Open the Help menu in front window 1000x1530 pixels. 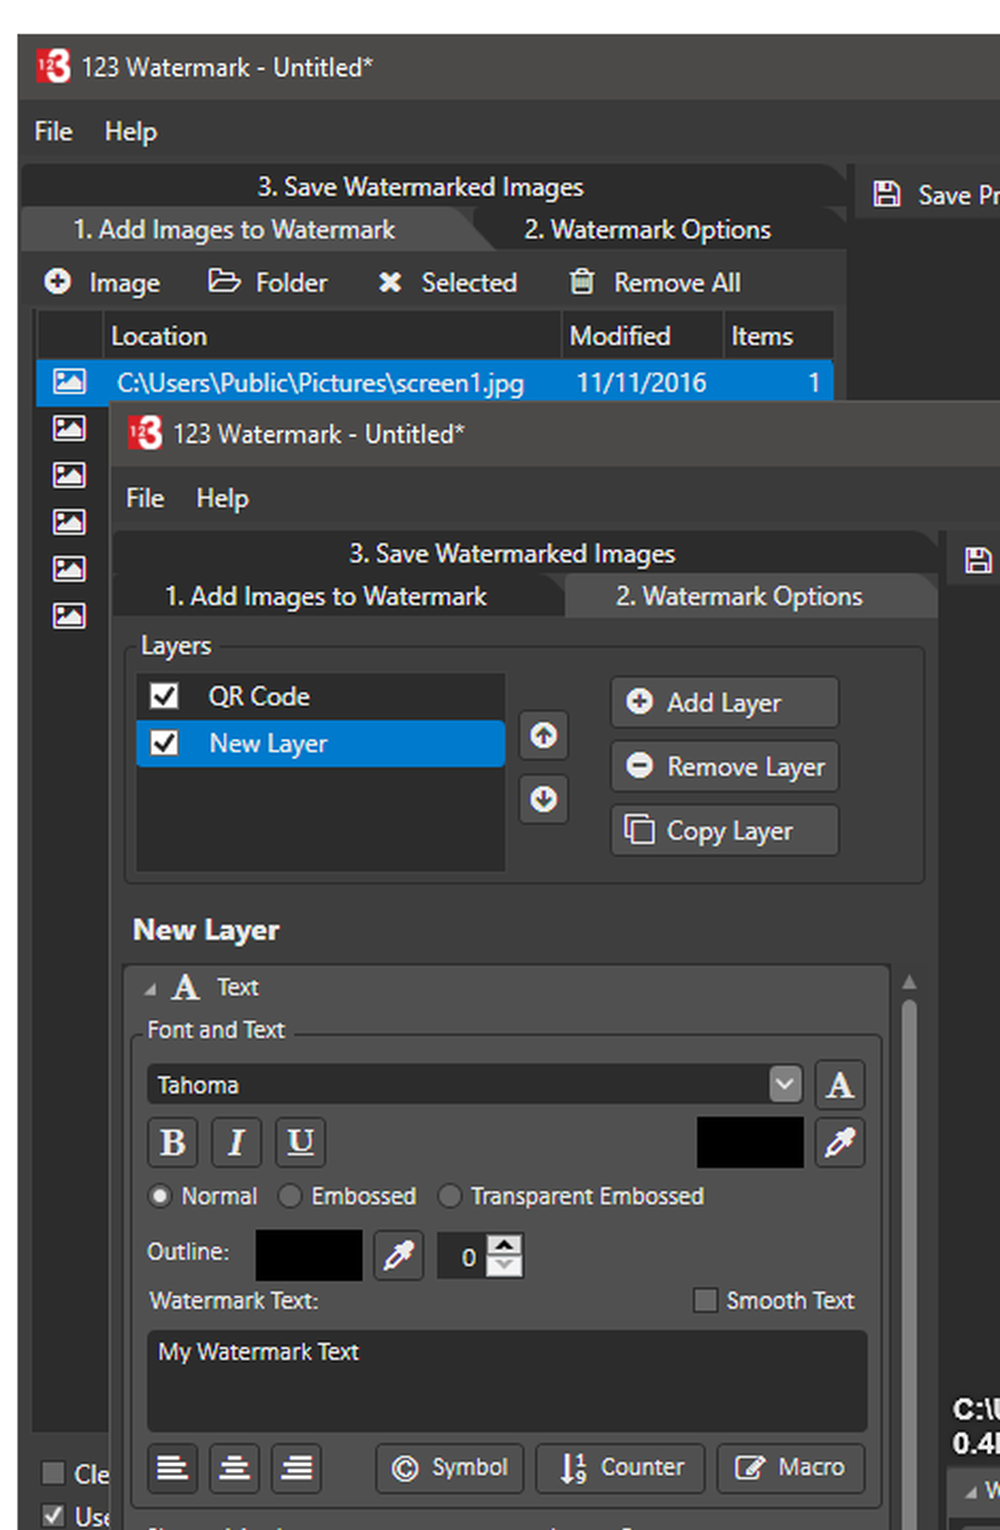[222, 498]
